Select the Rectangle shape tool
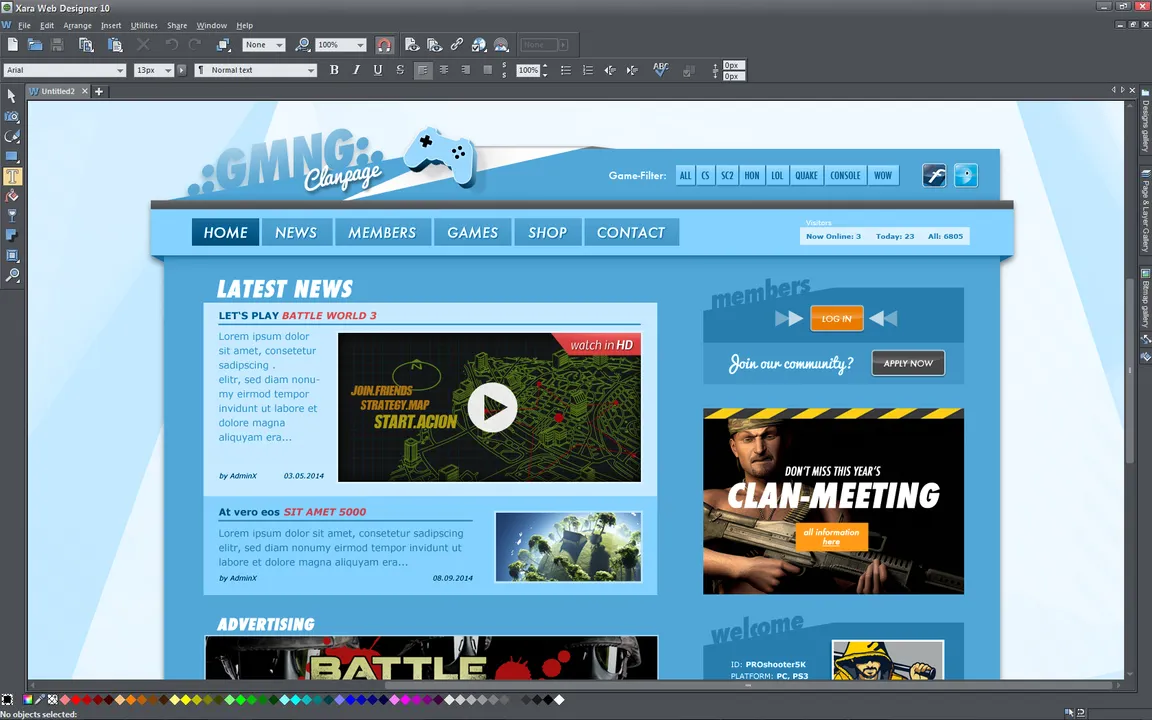The height and width of the screenshot is (720, 1152). pyautogui.click(x=12, y=156)
